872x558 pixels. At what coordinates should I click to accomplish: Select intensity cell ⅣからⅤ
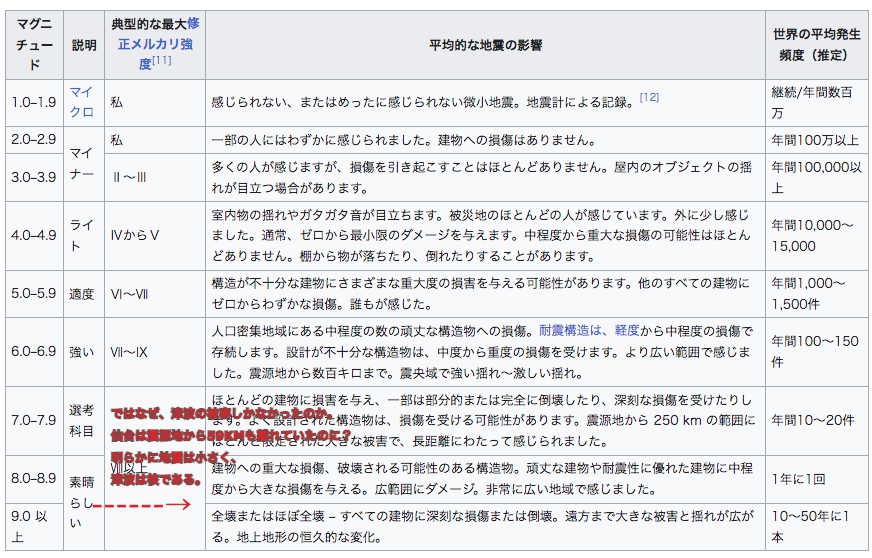pyautogui.click(x=155, y=235)
